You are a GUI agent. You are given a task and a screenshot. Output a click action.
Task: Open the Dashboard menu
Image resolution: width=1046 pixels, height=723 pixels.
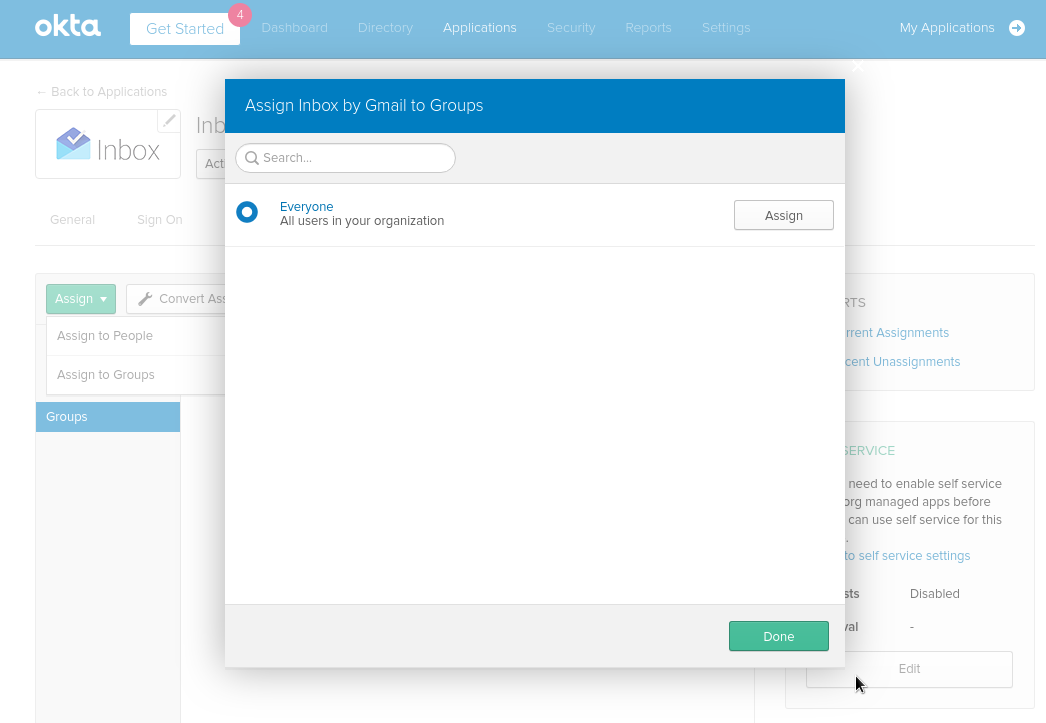coord(294,28)
